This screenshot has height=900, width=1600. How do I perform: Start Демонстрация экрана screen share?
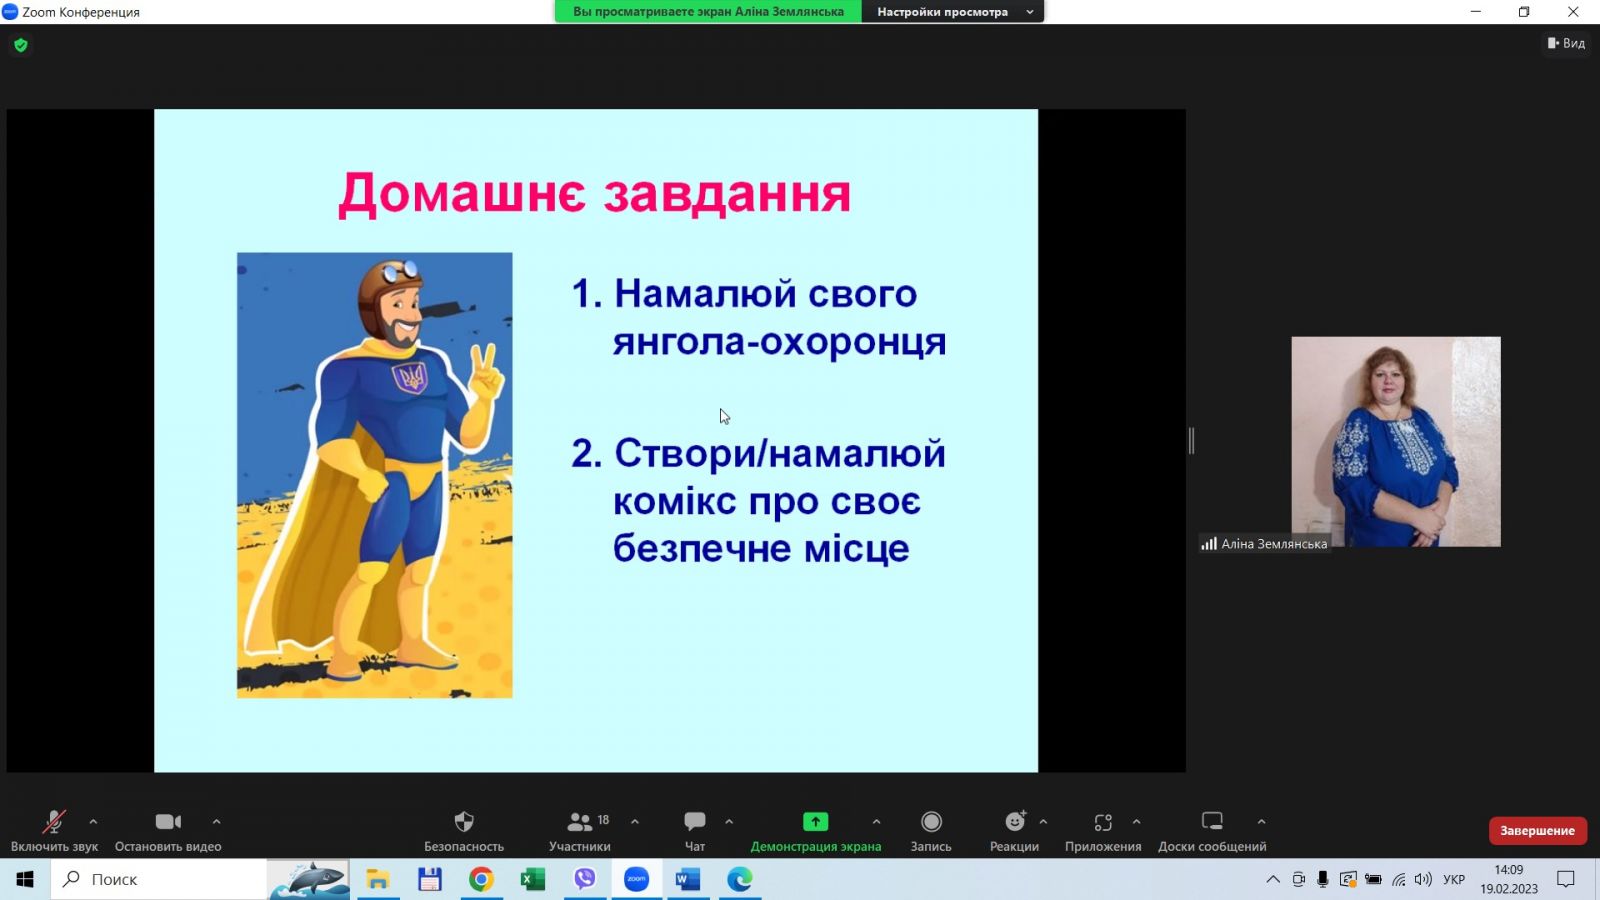point(816,831)
